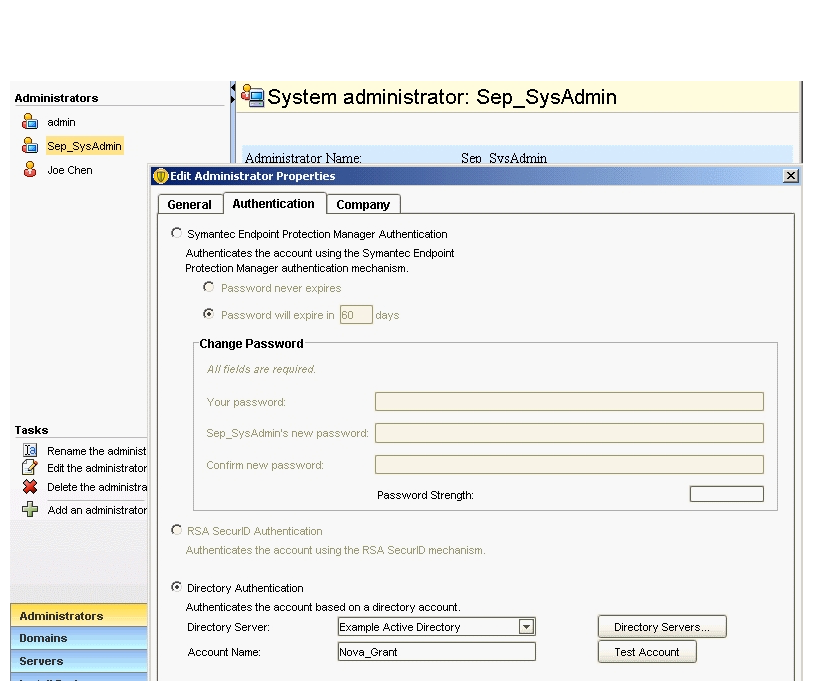Click the Directory Server label
The width and height of the screenshot is (829, 690).
[228, 627]
